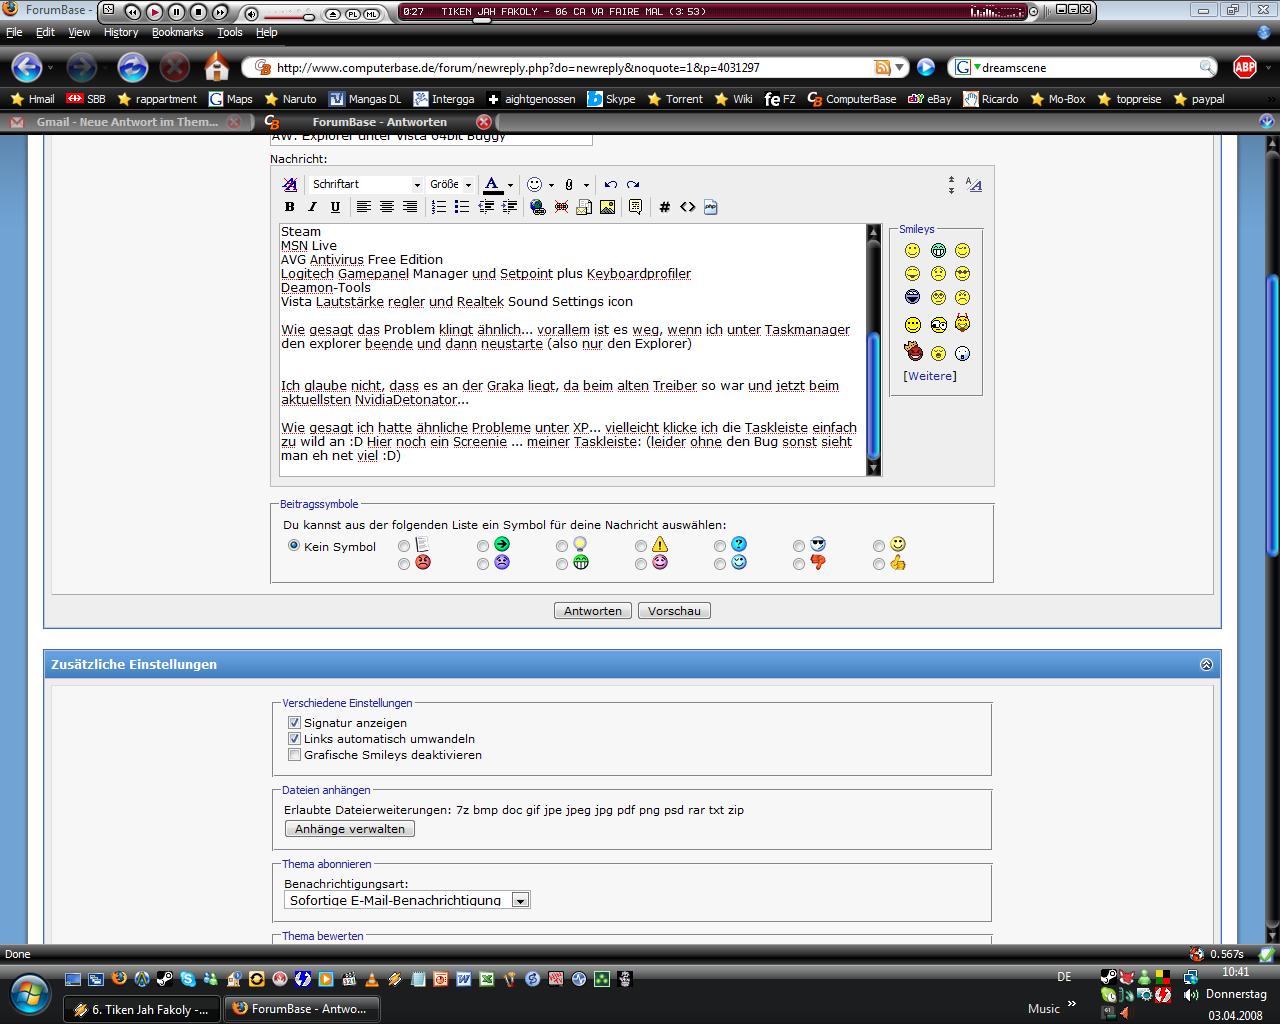
Task: Open the Edit menu
Action: point(46,32)
